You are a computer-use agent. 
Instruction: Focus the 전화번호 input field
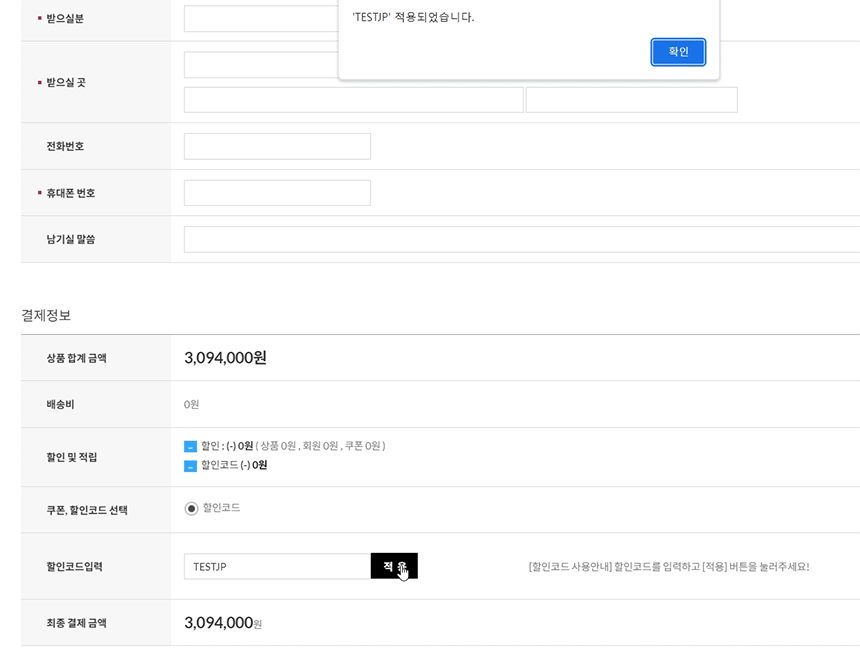[277, 146]
